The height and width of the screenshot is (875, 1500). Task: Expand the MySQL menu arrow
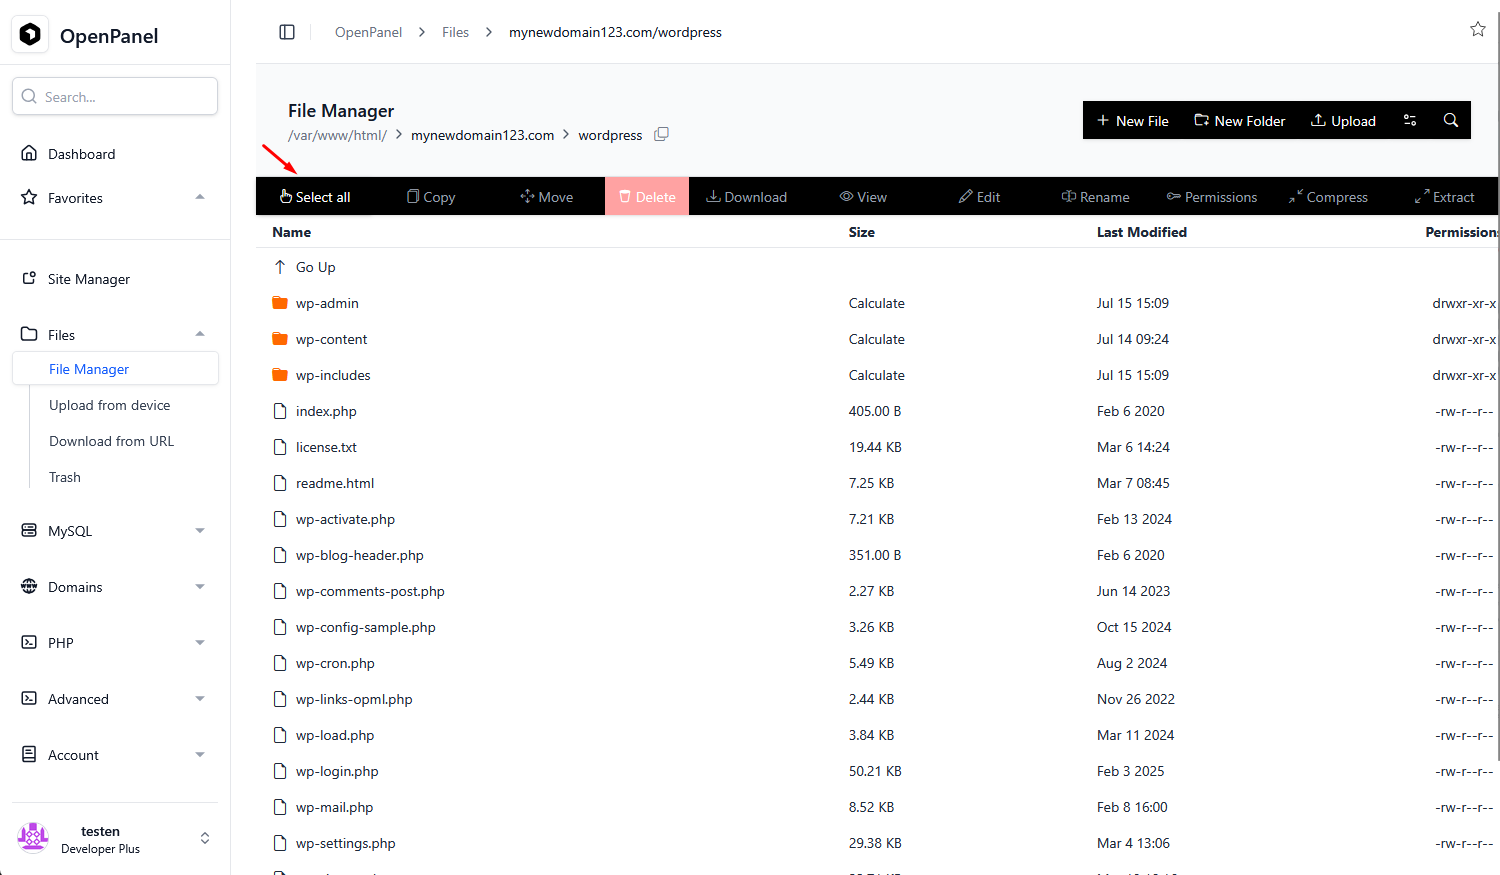tap(200, 531)
